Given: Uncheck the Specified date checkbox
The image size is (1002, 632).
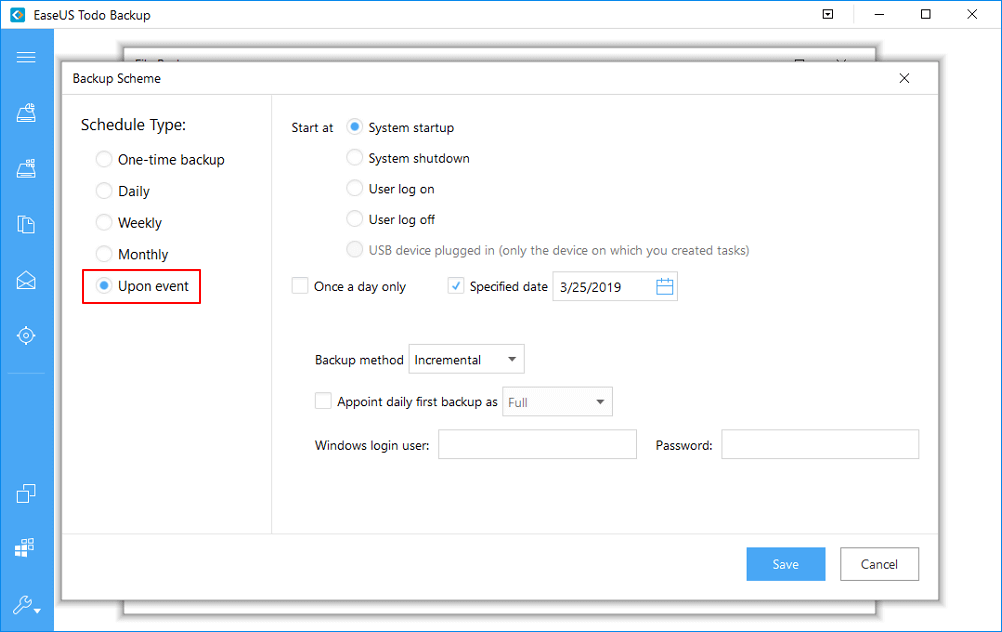Looking at the screenshot, I should (x=456, y=286).
